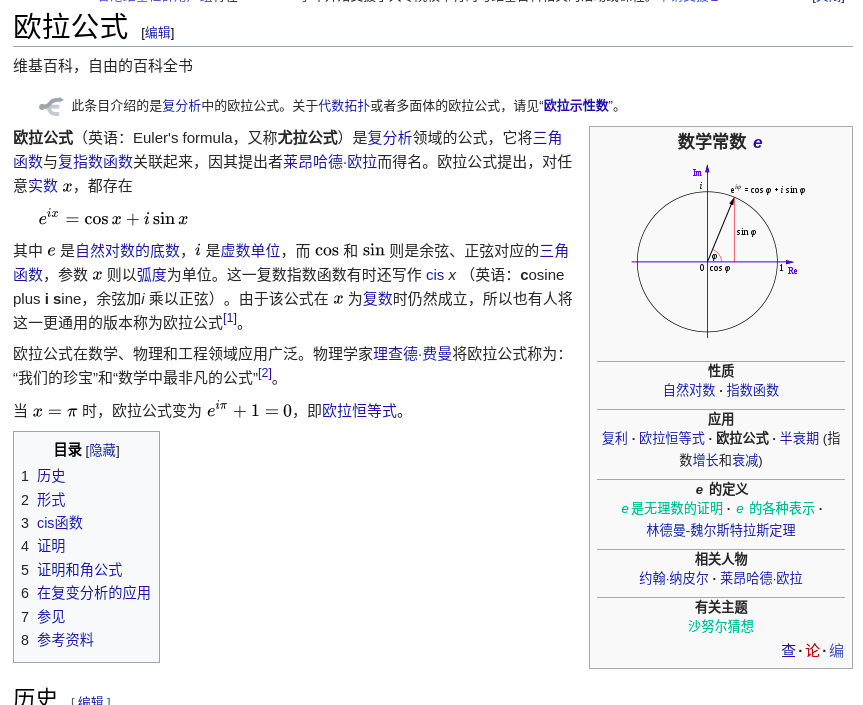Screen dimensions: 863x705
Task: Open the 弧度 link
Action: tap(151, 275)
